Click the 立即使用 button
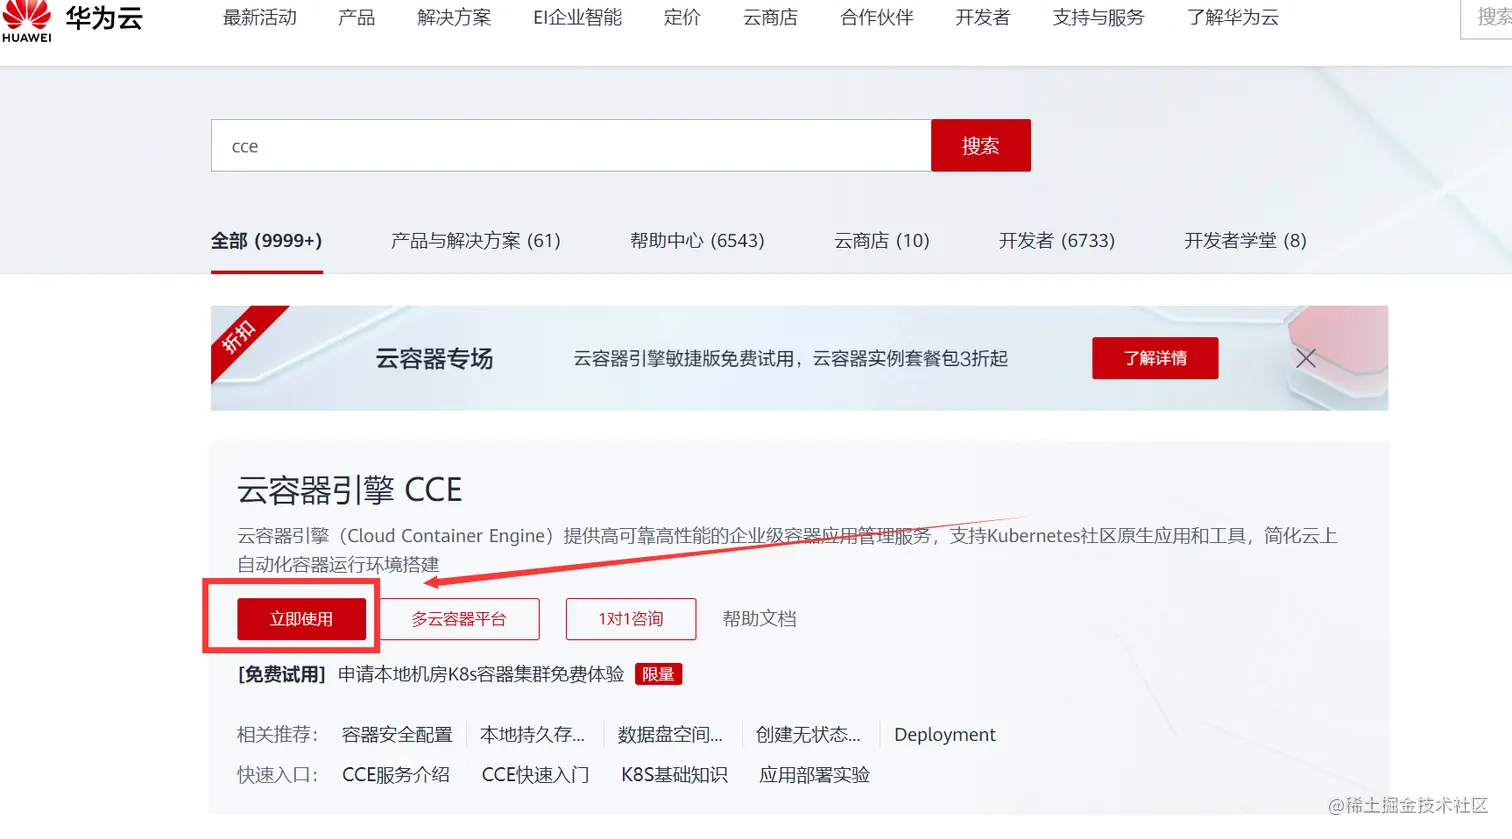The image size is (1512, 839). 301,619
